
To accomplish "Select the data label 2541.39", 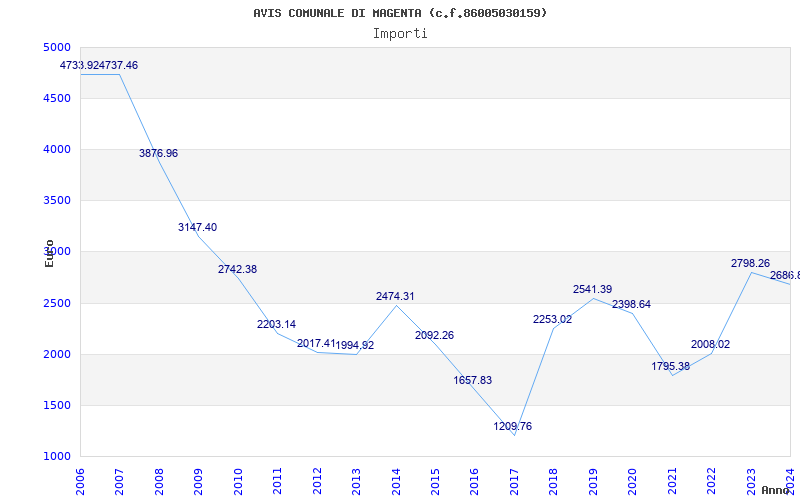I will pos(592,289).
